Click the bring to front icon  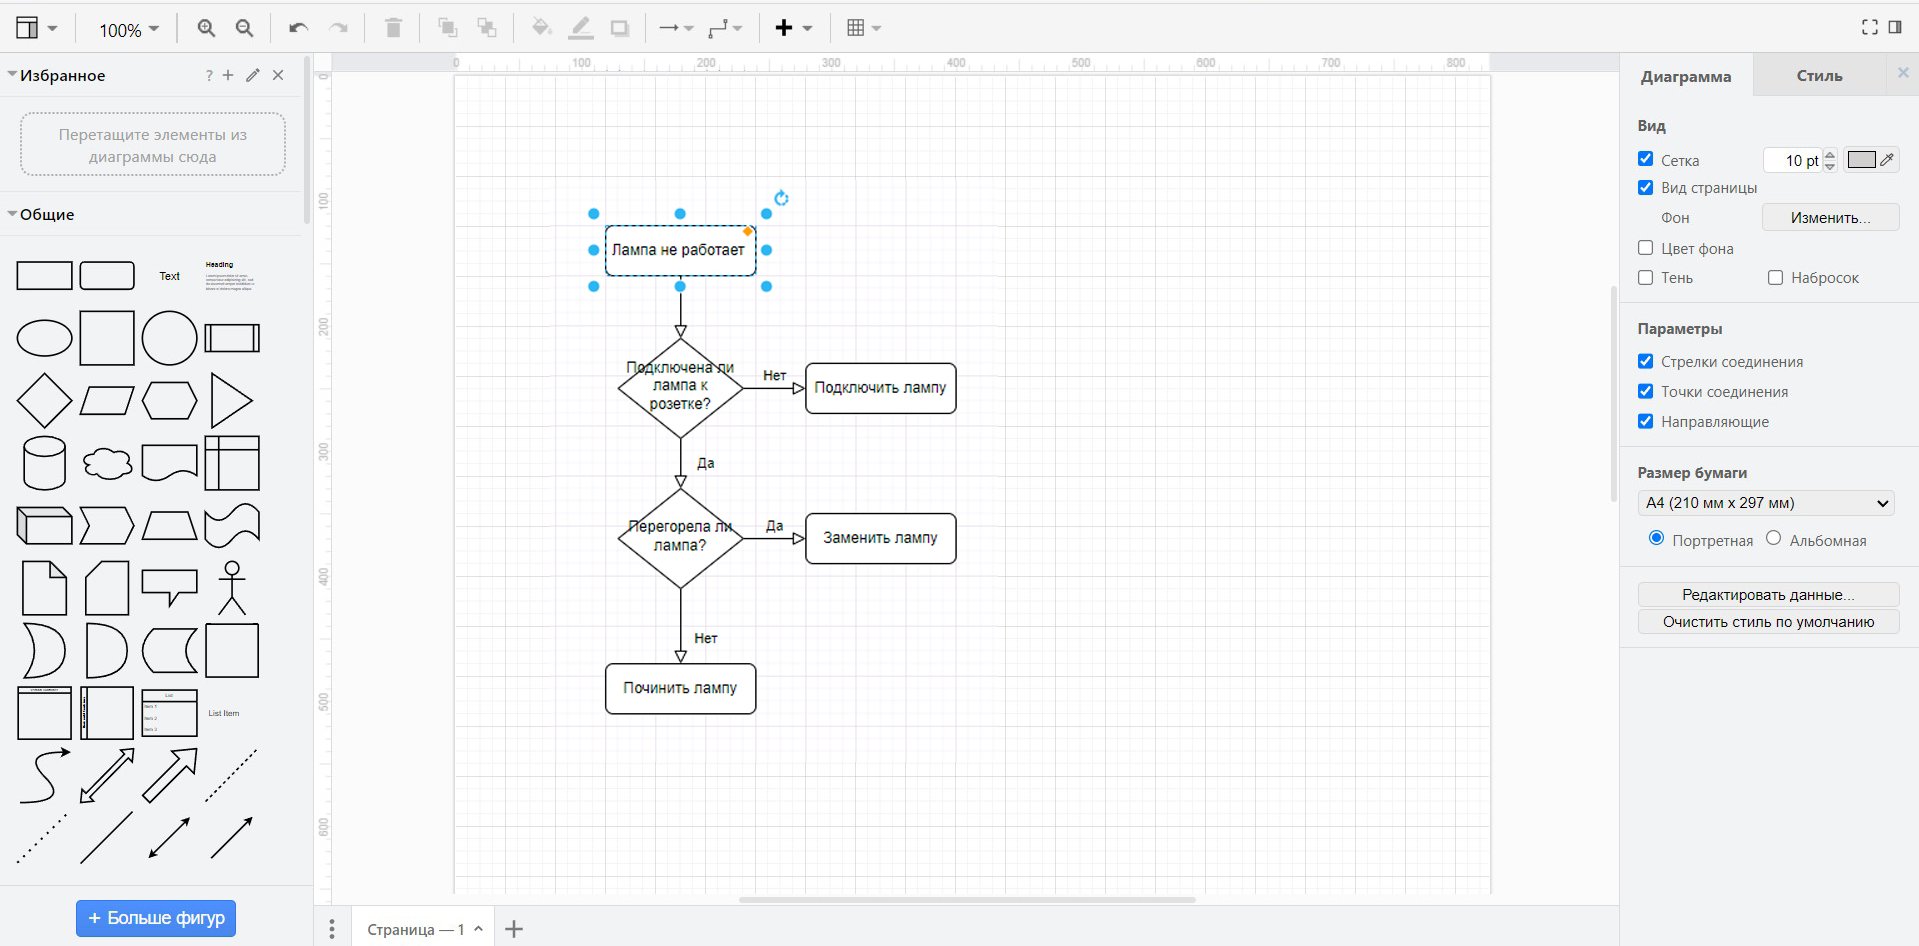[447, 28]
